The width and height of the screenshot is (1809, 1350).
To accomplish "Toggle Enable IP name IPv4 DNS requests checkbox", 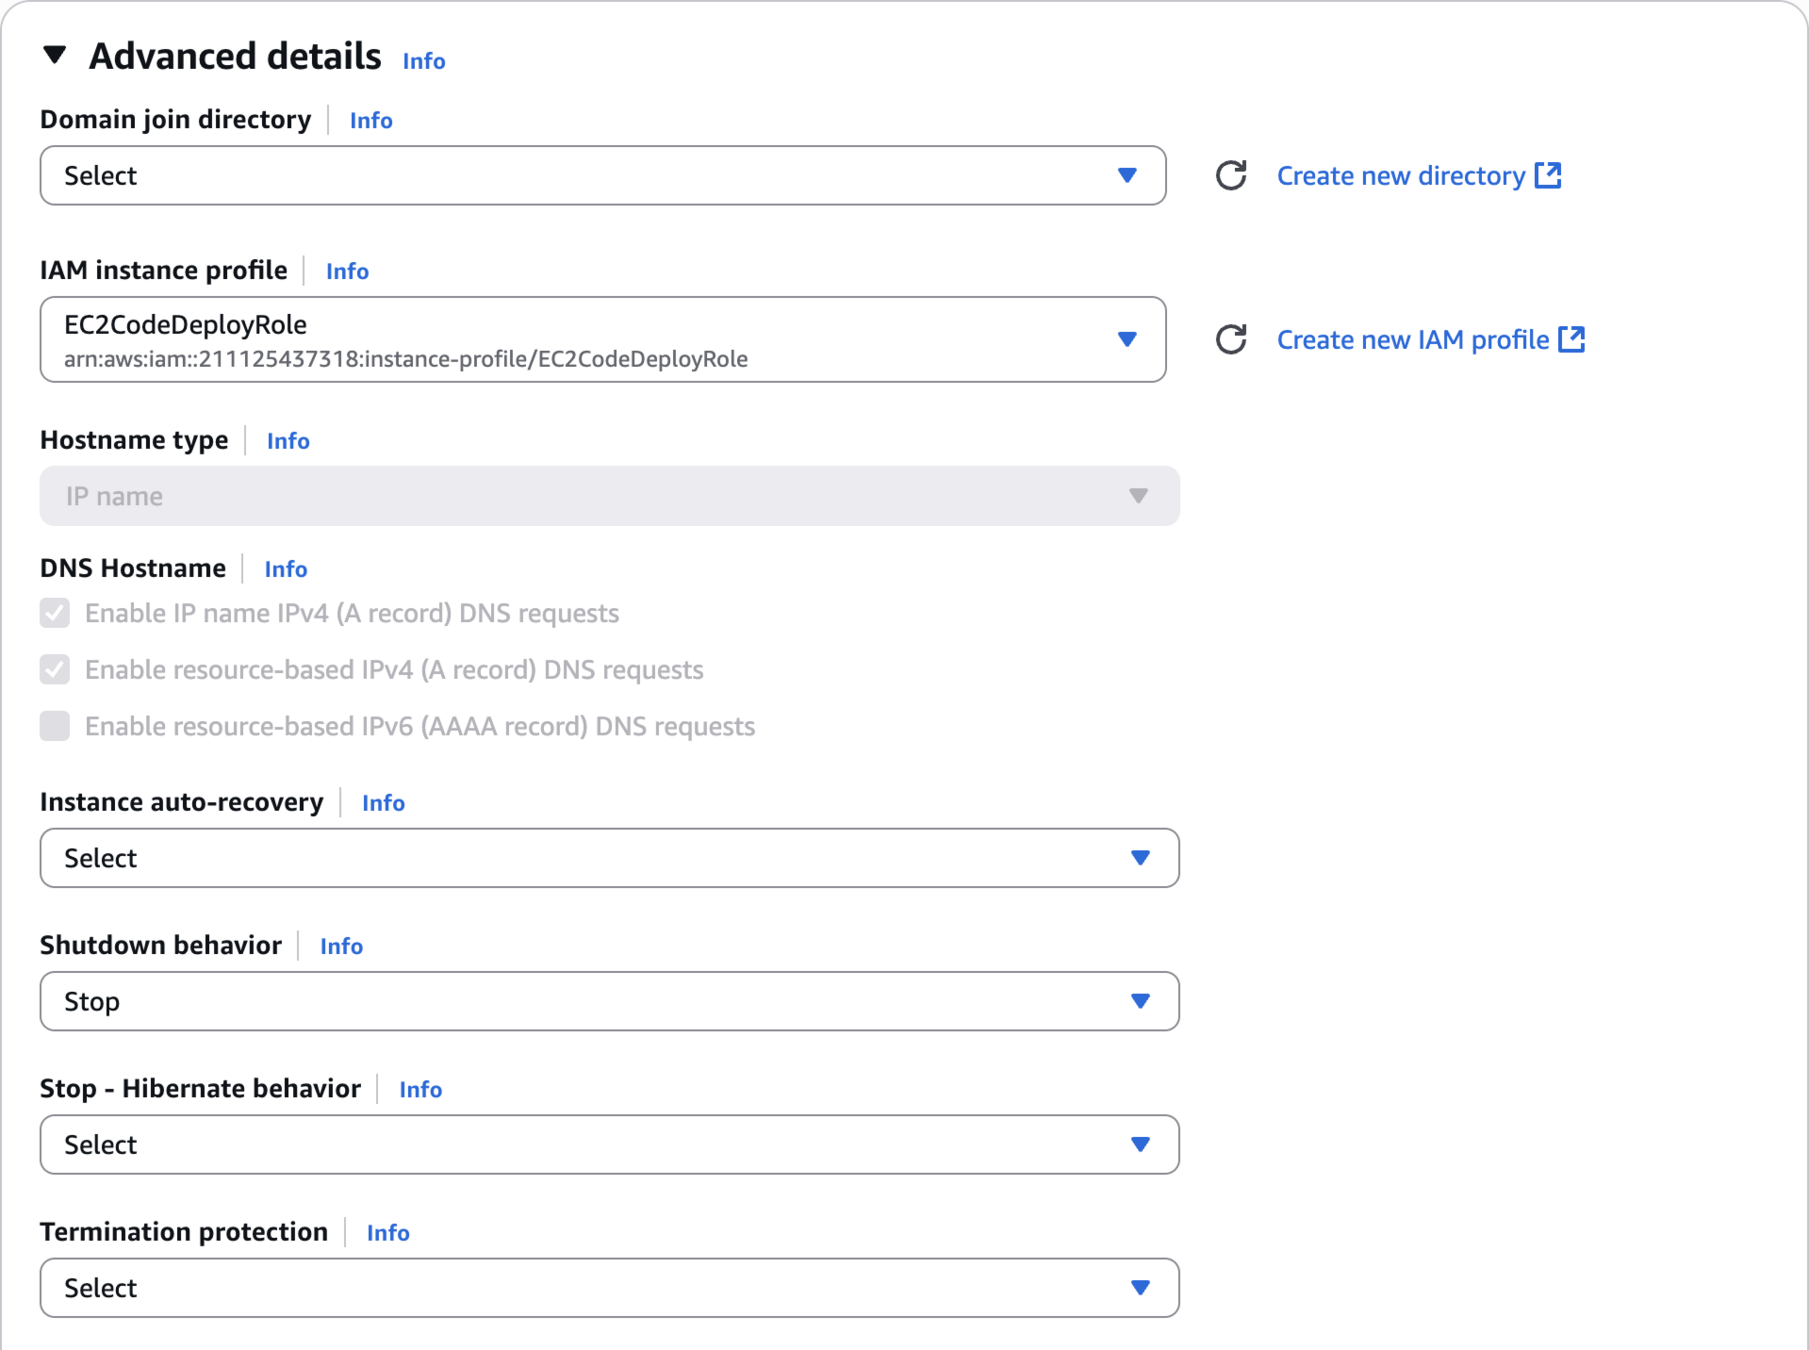I will [55, 613].
